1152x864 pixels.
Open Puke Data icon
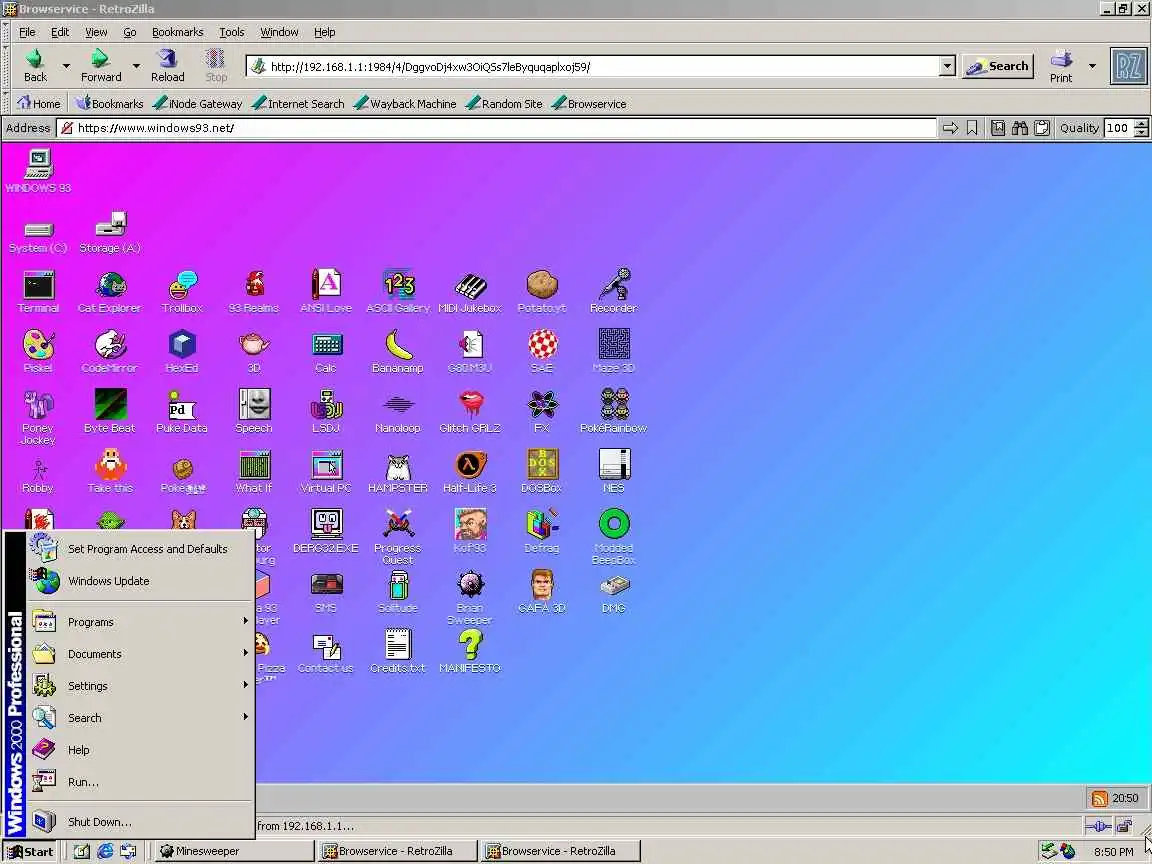(182, 411)
